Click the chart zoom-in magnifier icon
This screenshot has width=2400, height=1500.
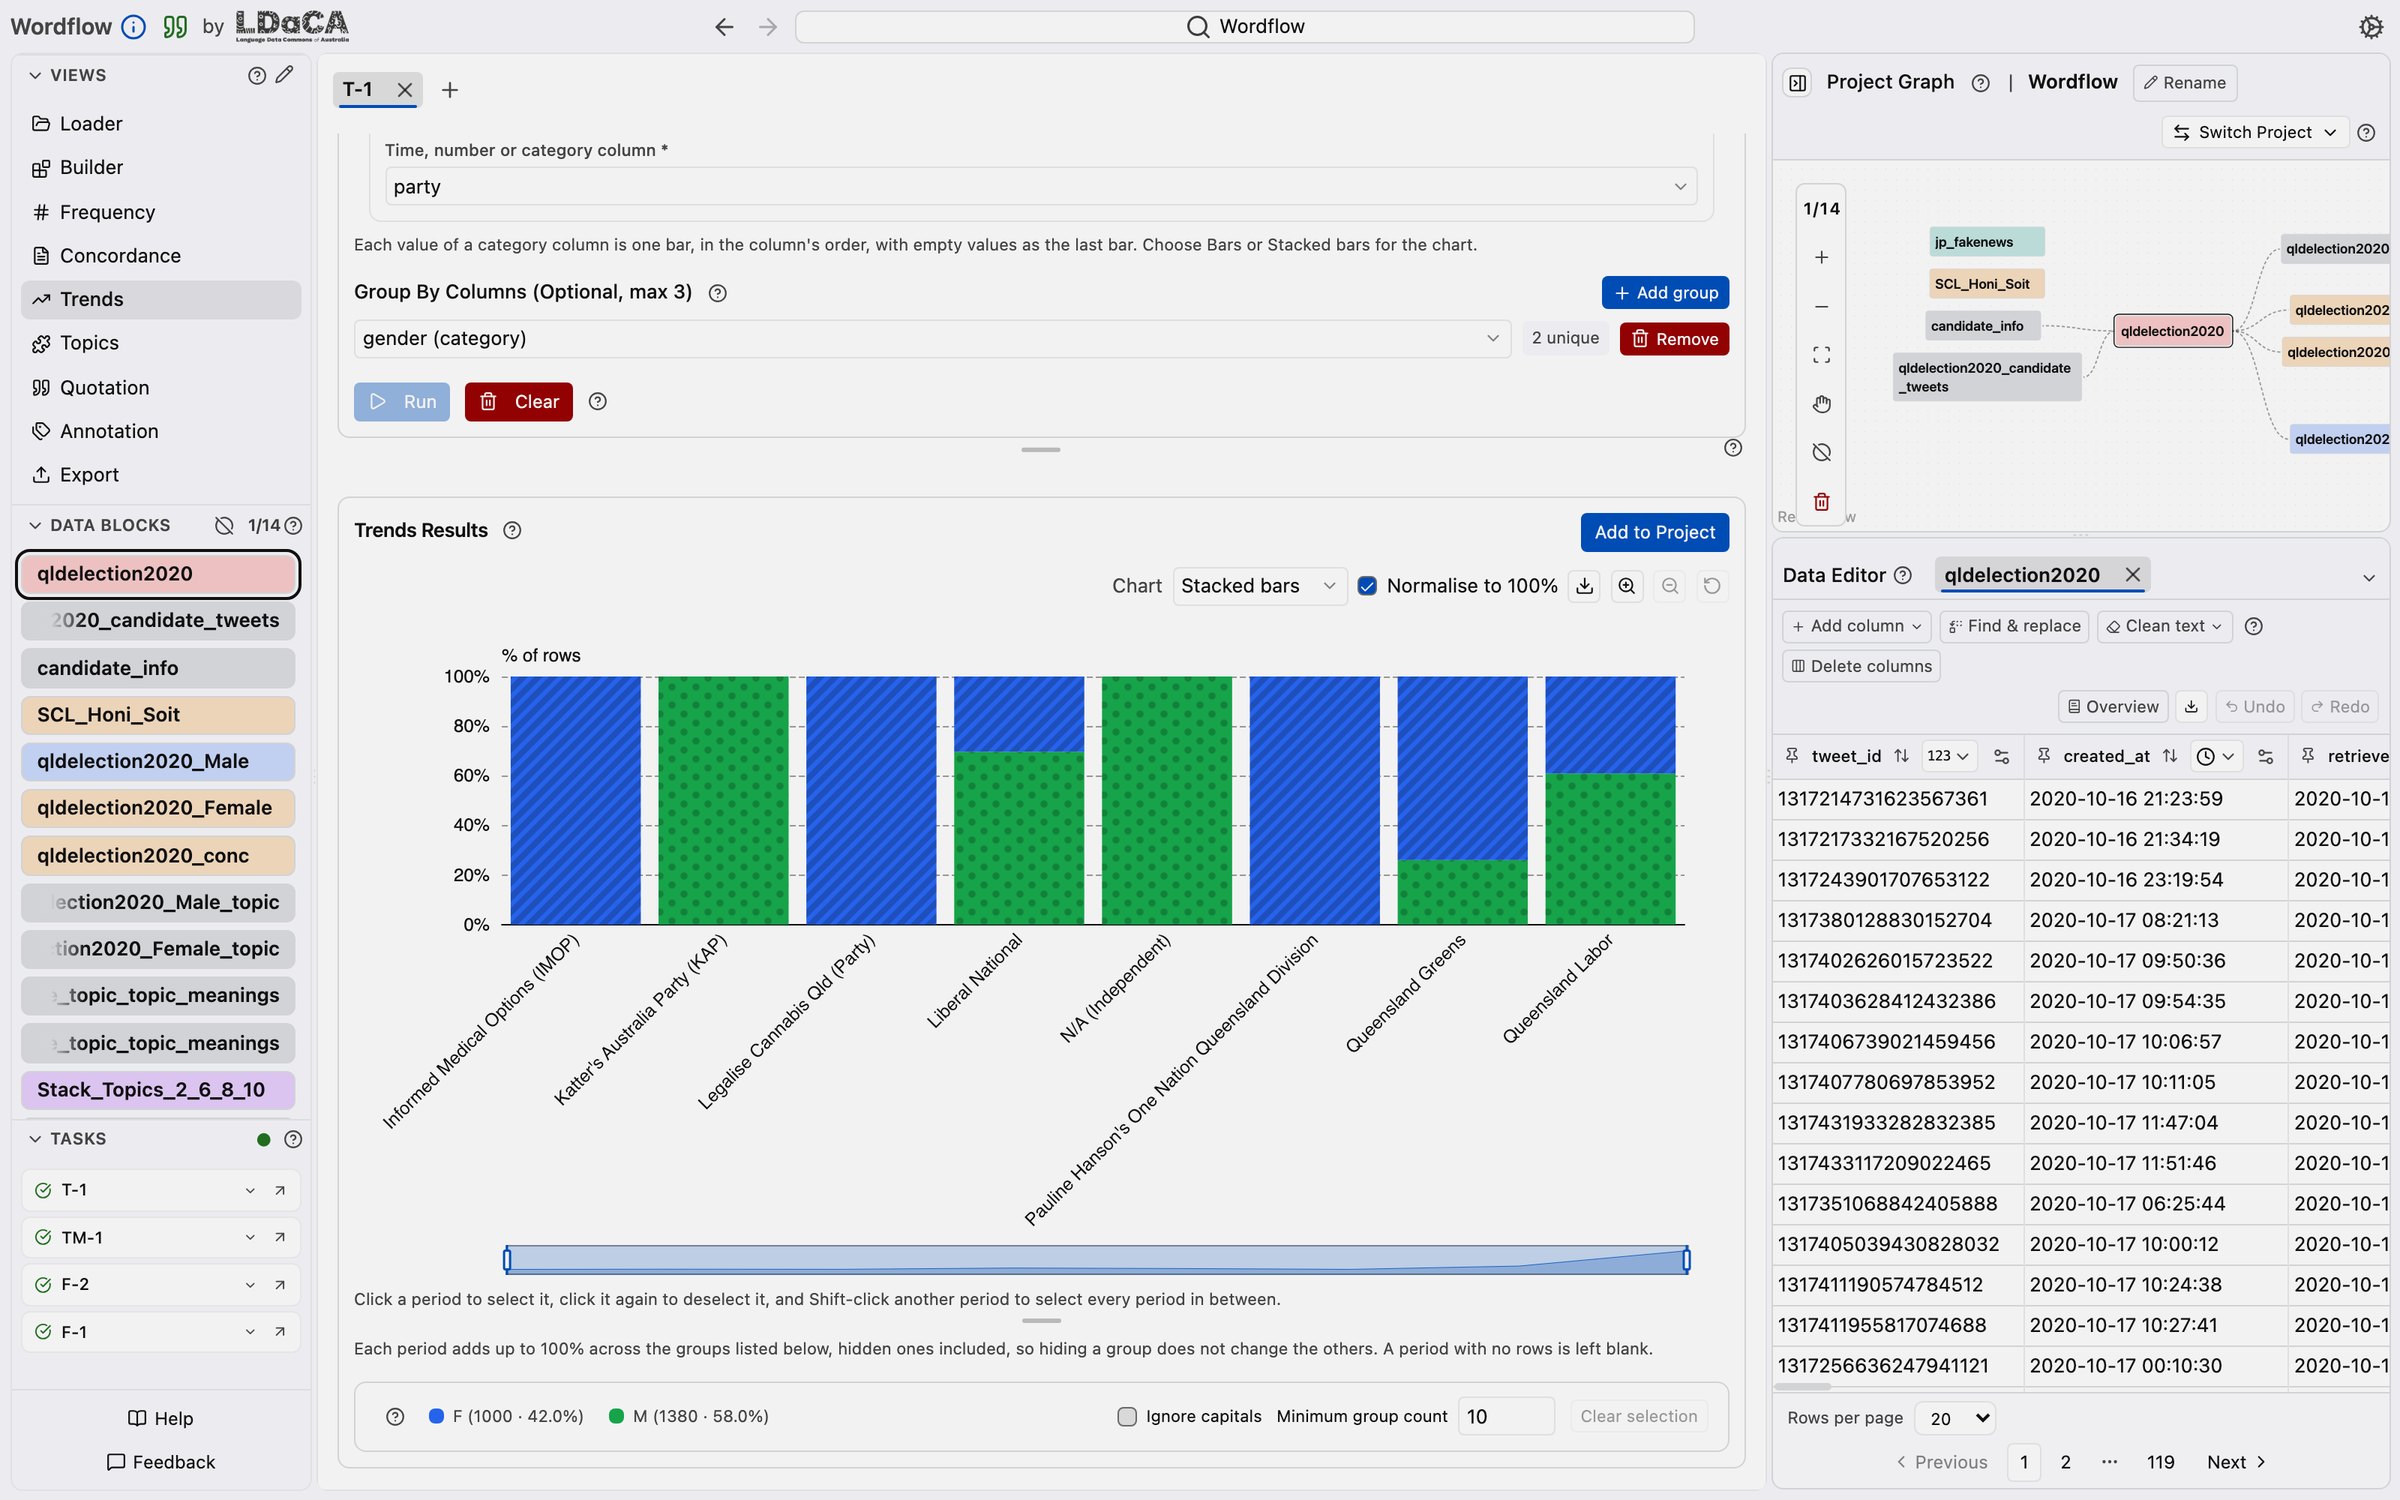pos(1627,586)
